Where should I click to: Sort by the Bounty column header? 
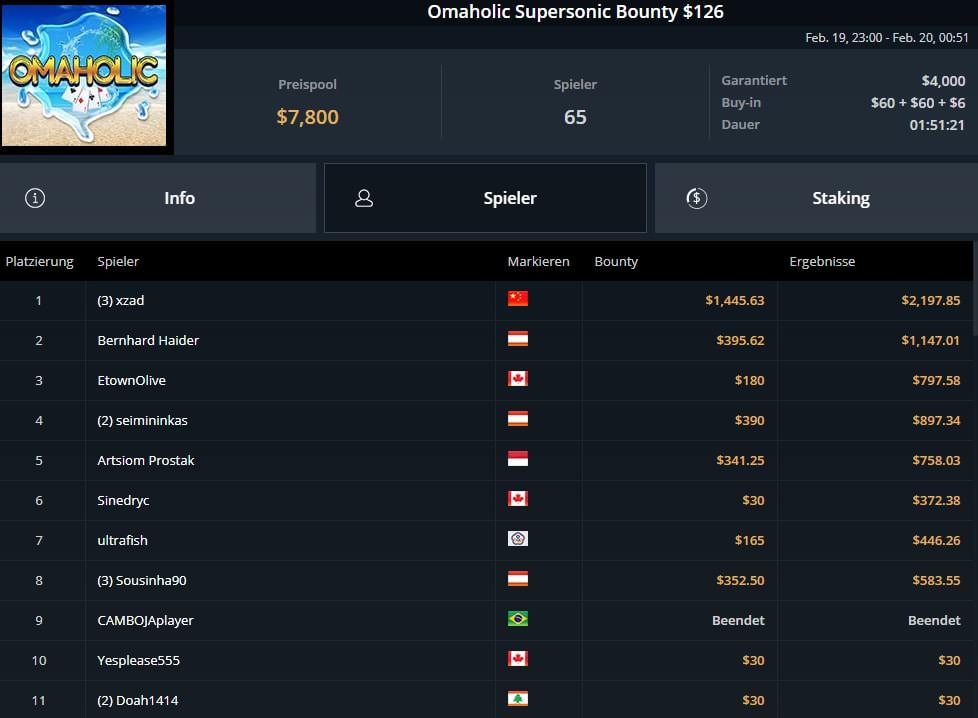coord(616,261)
